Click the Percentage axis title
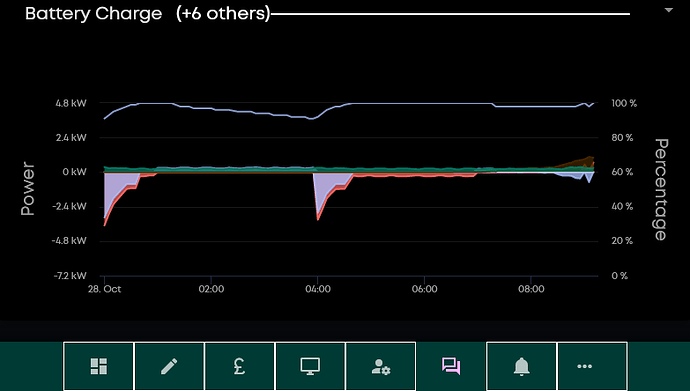Screen dimensions: 690x391 point(661,189)
